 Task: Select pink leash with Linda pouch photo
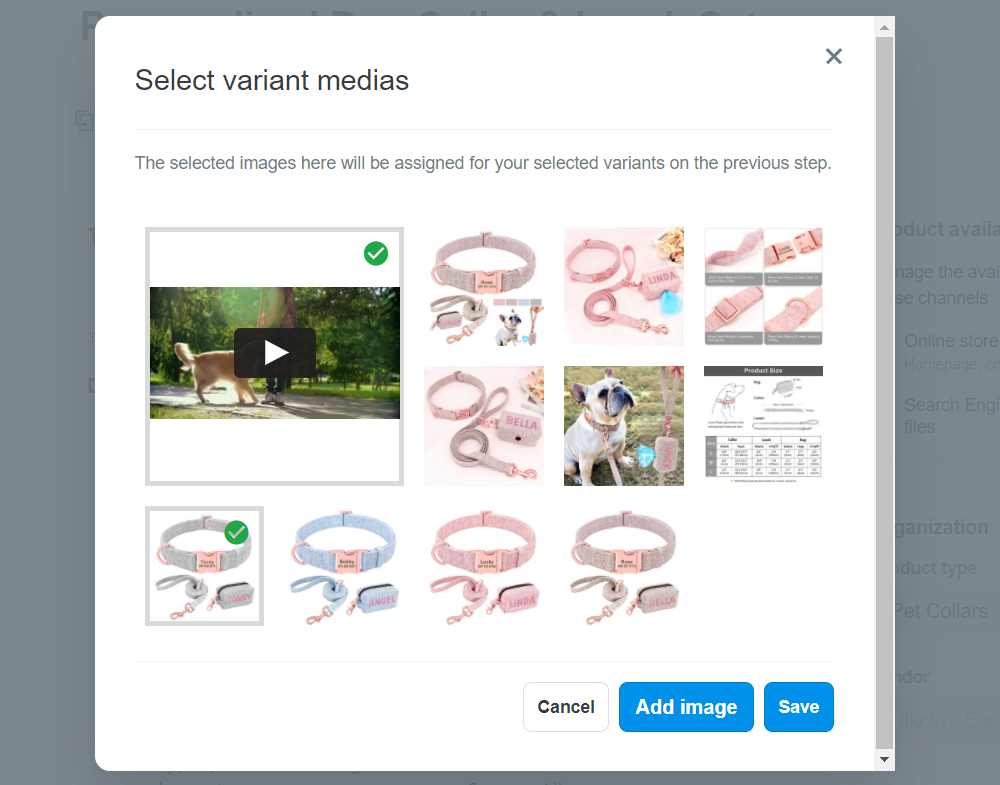point(623,286)
